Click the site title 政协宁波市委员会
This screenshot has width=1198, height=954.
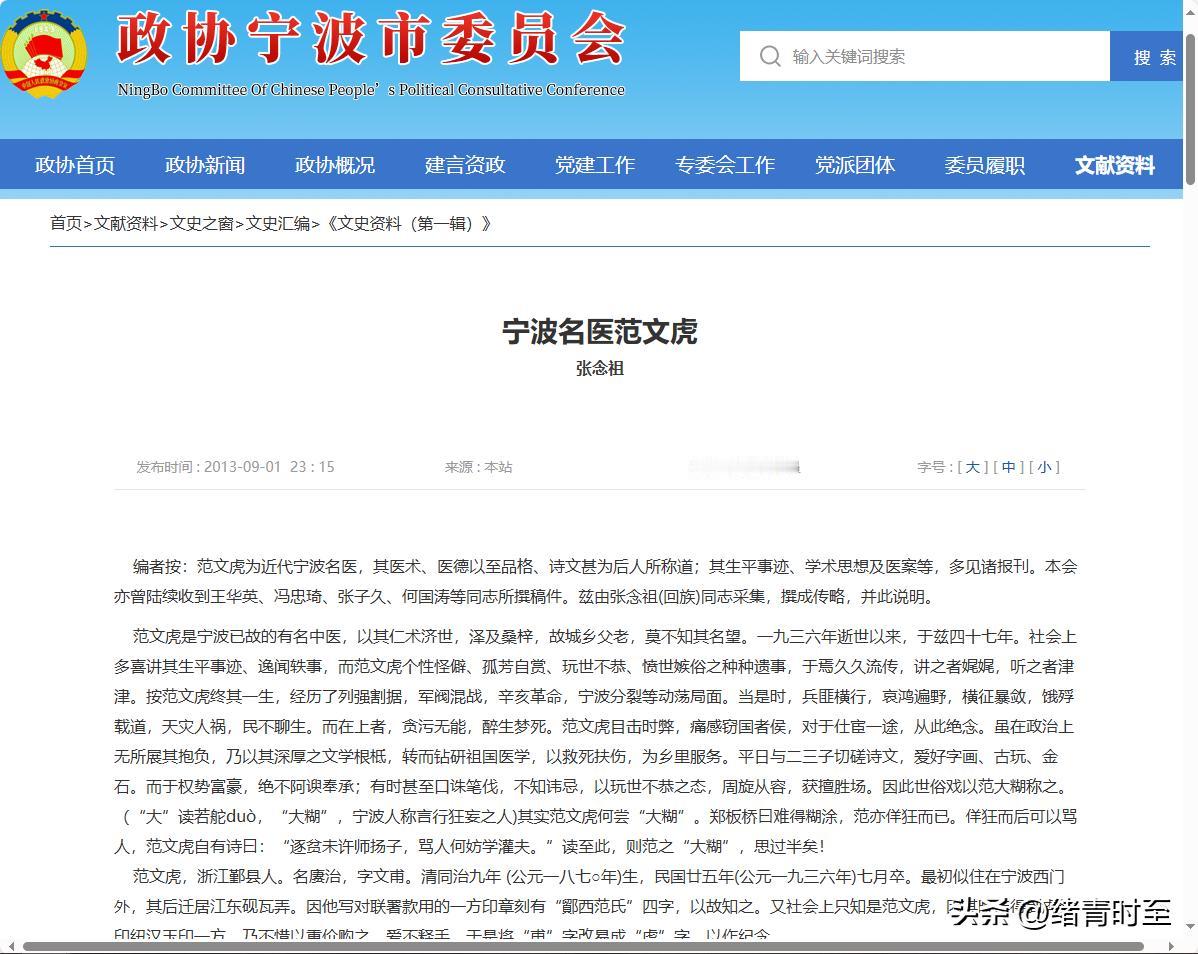pyautogui.click(x=371, y=40)
